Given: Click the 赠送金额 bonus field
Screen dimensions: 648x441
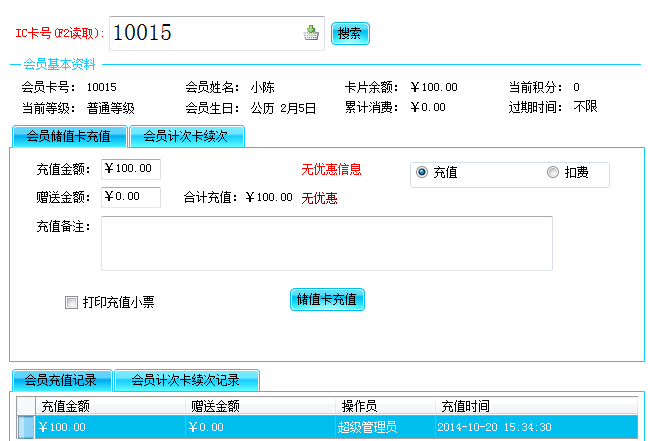Looking at the screenshot, I should point(130,197).
